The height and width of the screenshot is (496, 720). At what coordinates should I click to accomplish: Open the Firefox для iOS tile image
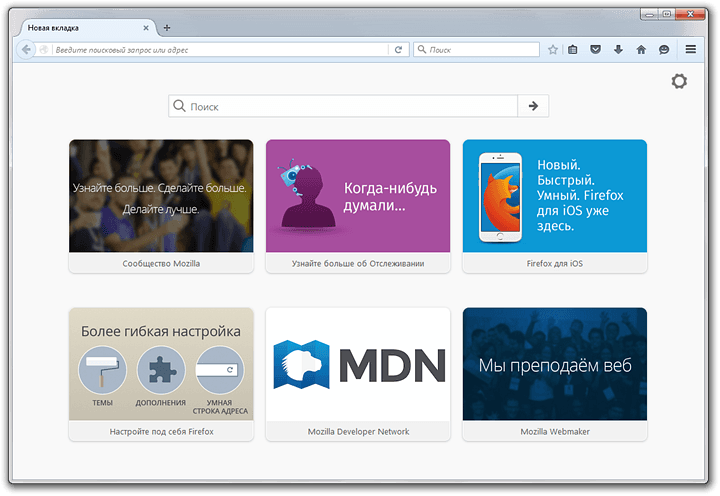coord(555,196)
